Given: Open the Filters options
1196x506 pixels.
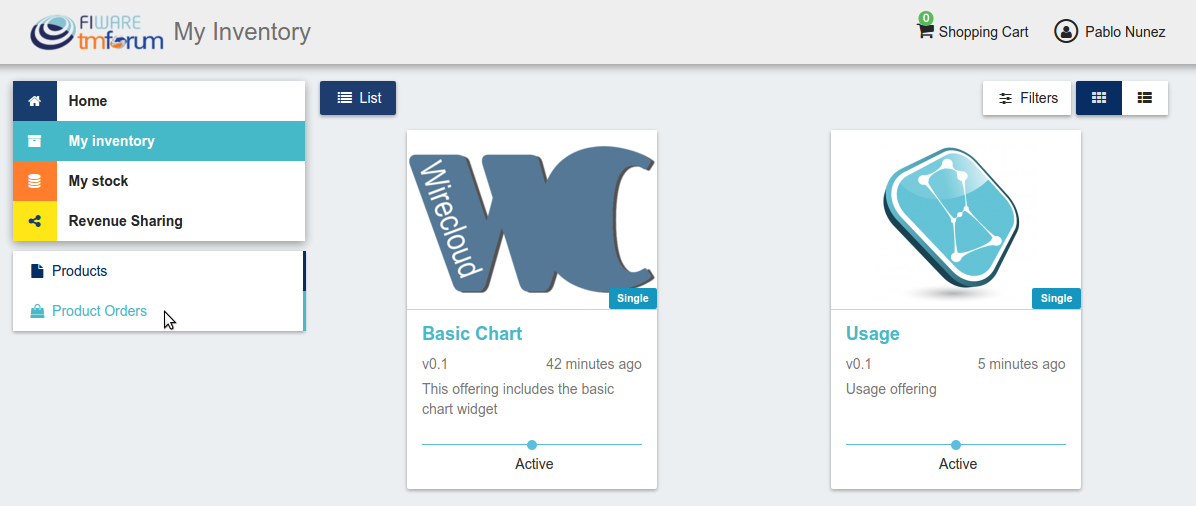Looking at the screenshot, I should tap(1027, 98).
